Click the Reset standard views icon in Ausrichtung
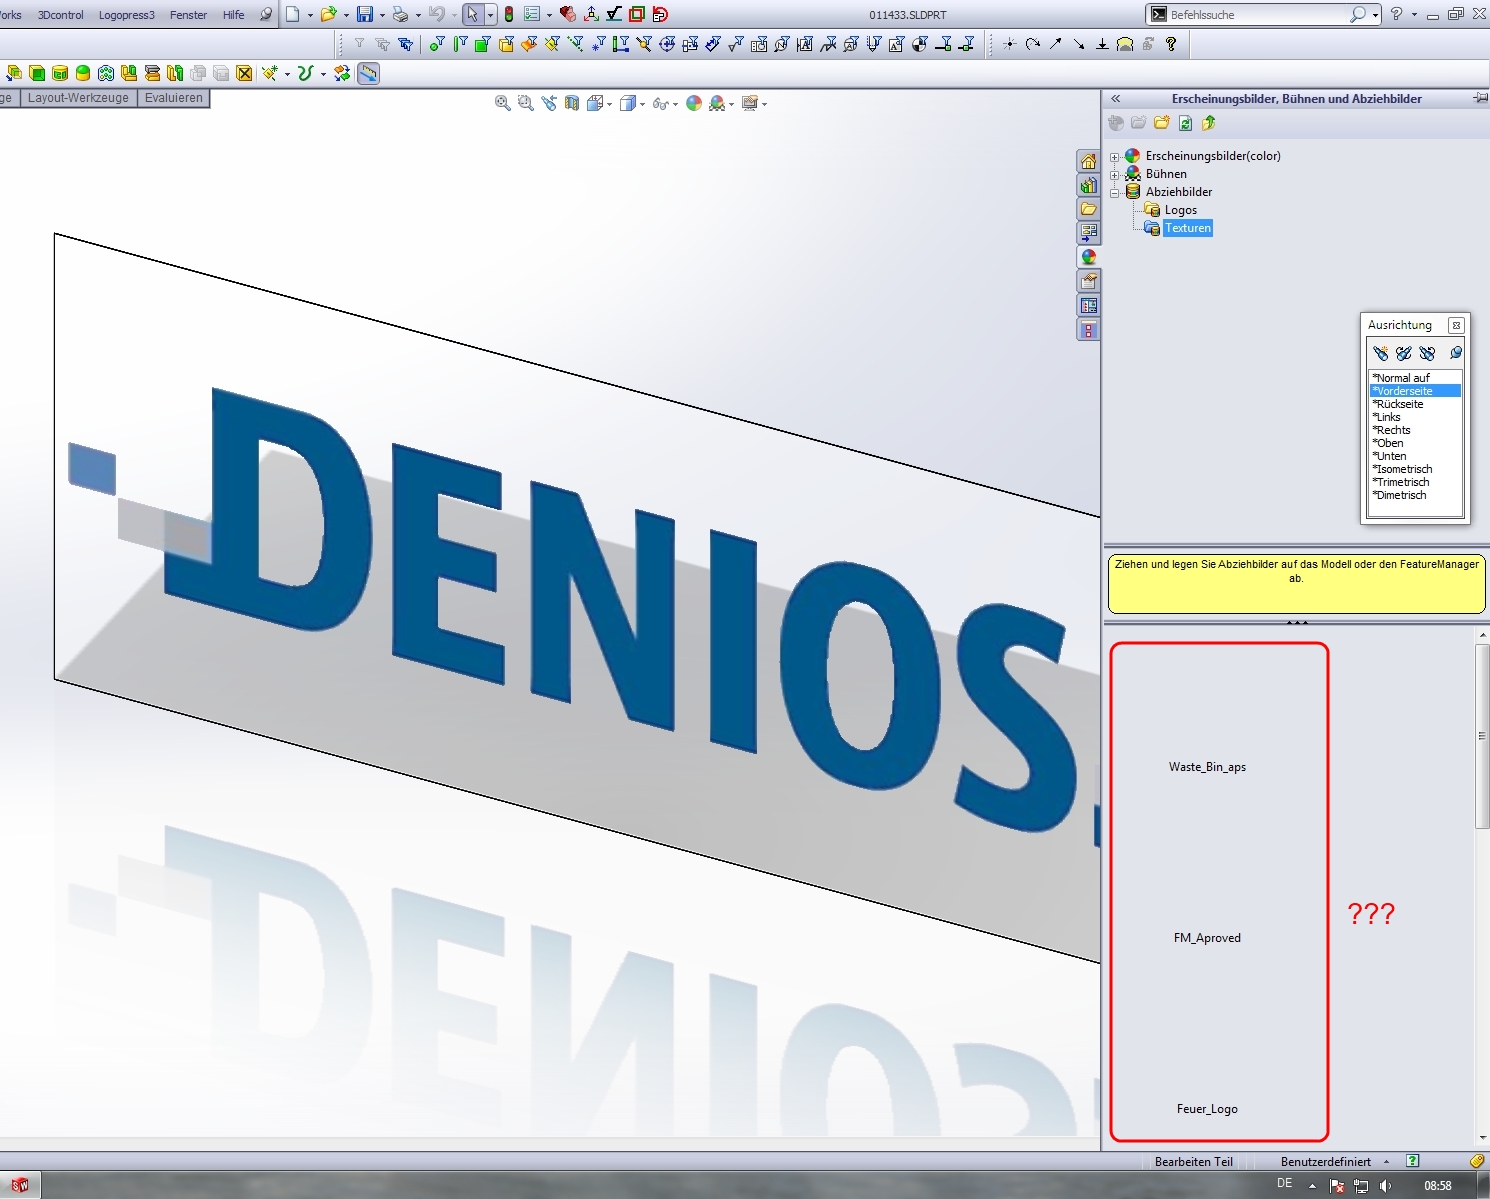 click(x=1427, y=353)
